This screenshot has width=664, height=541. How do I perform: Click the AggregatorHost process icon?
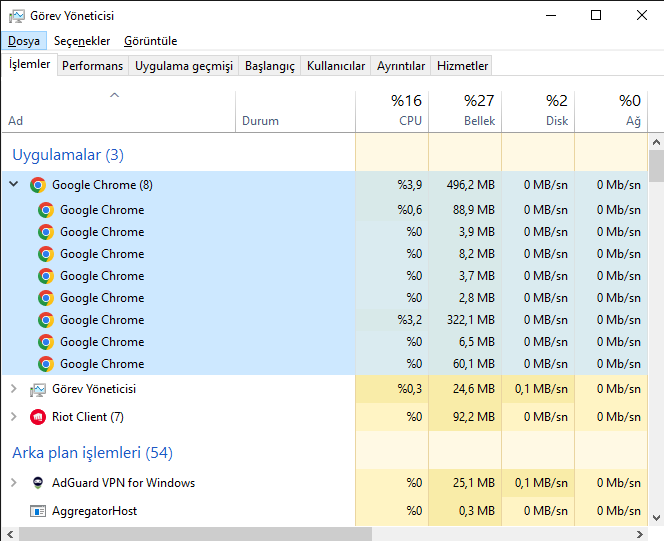(38, 511)
